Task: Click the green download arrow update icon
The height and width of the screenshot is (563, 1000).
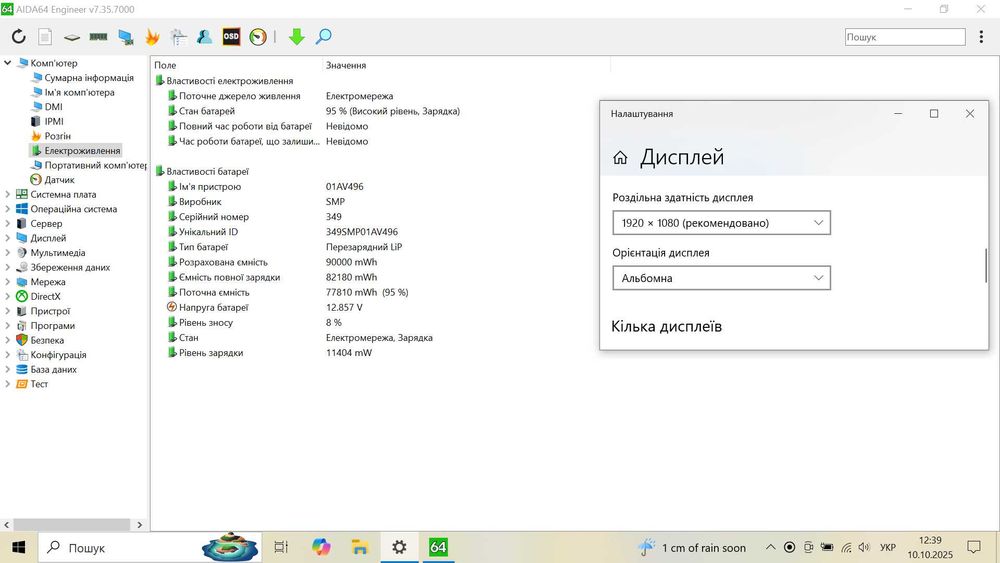Action: point(297,37)
